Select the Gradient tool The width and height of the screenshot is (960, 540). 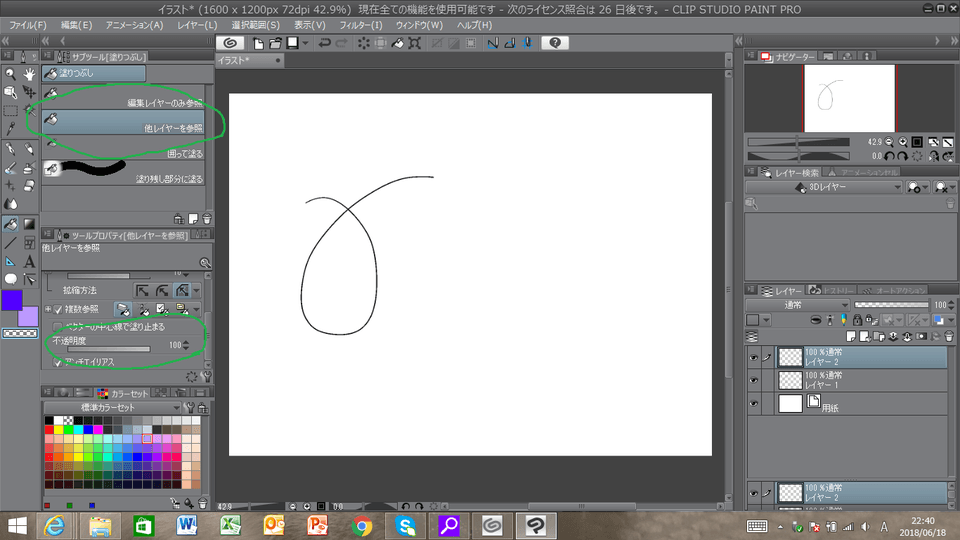pyautogui.click(x=29, y=224)
